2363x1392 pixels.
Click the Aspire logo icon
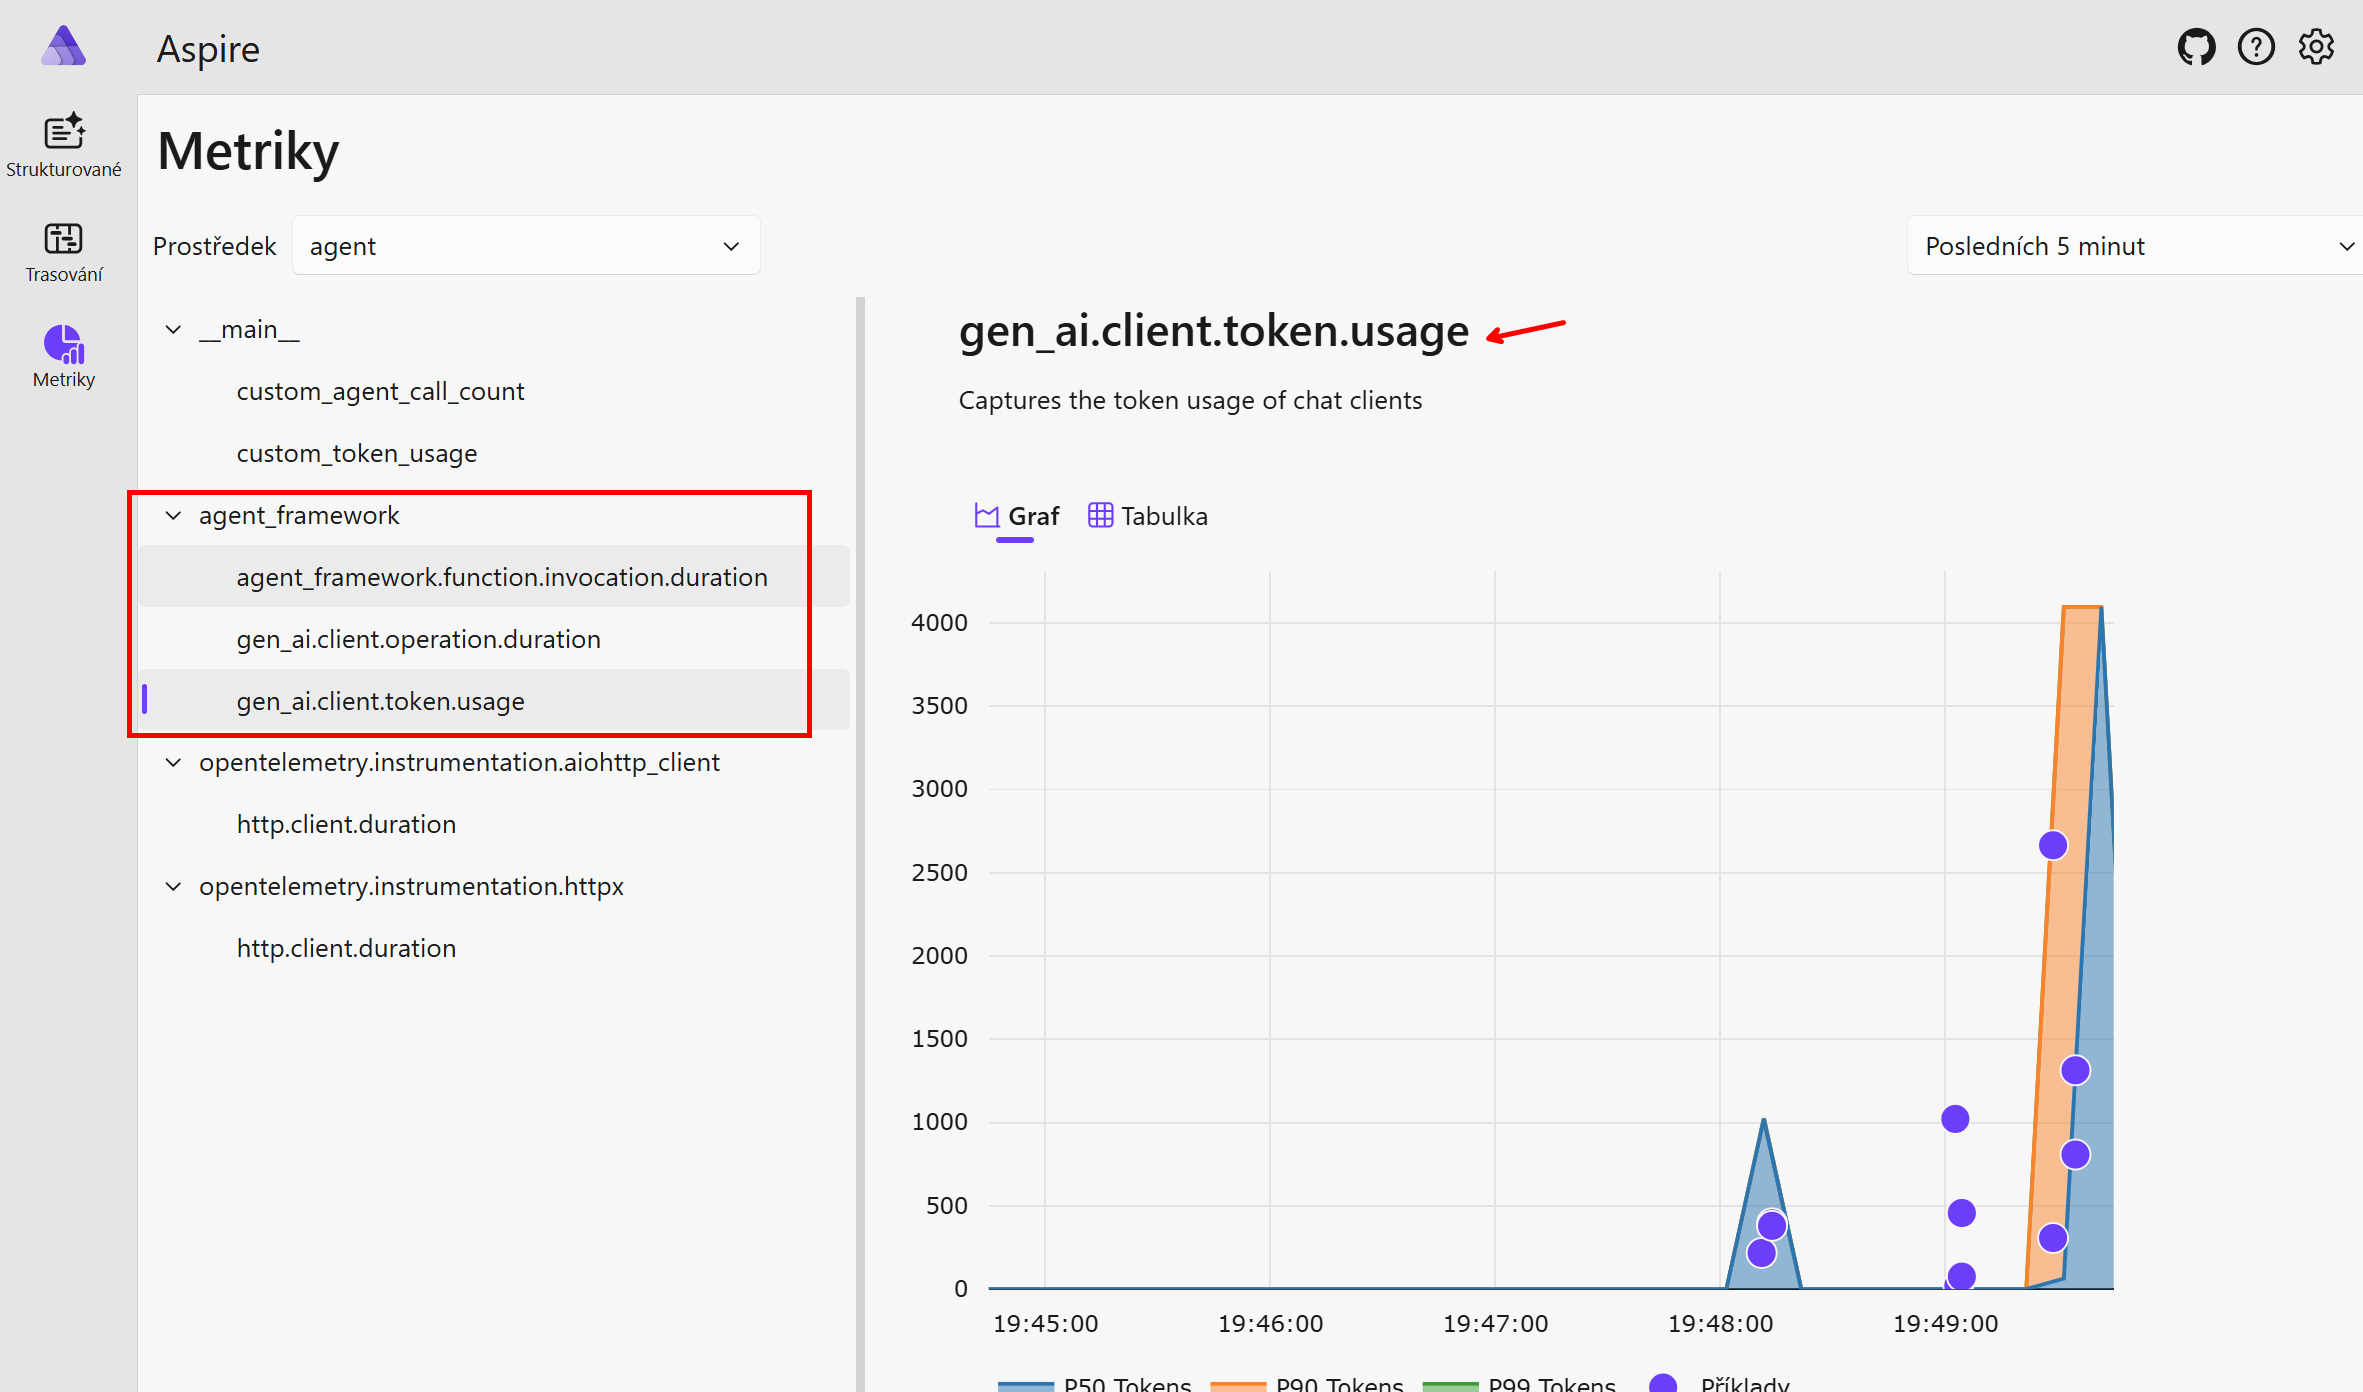click(x=64, y=47)
